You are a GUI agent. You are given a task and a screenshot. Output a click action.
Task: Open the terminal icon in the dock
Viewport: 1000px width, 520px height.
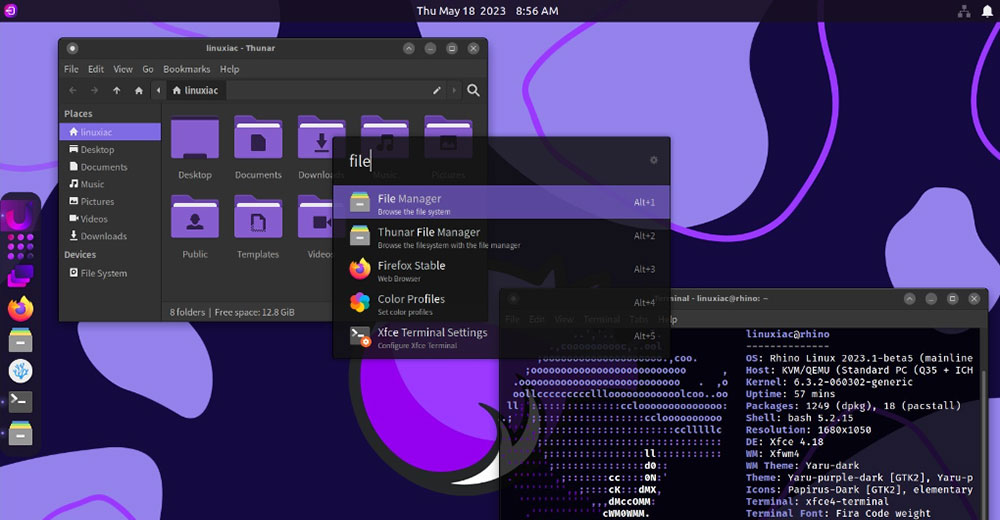point(21,402)
